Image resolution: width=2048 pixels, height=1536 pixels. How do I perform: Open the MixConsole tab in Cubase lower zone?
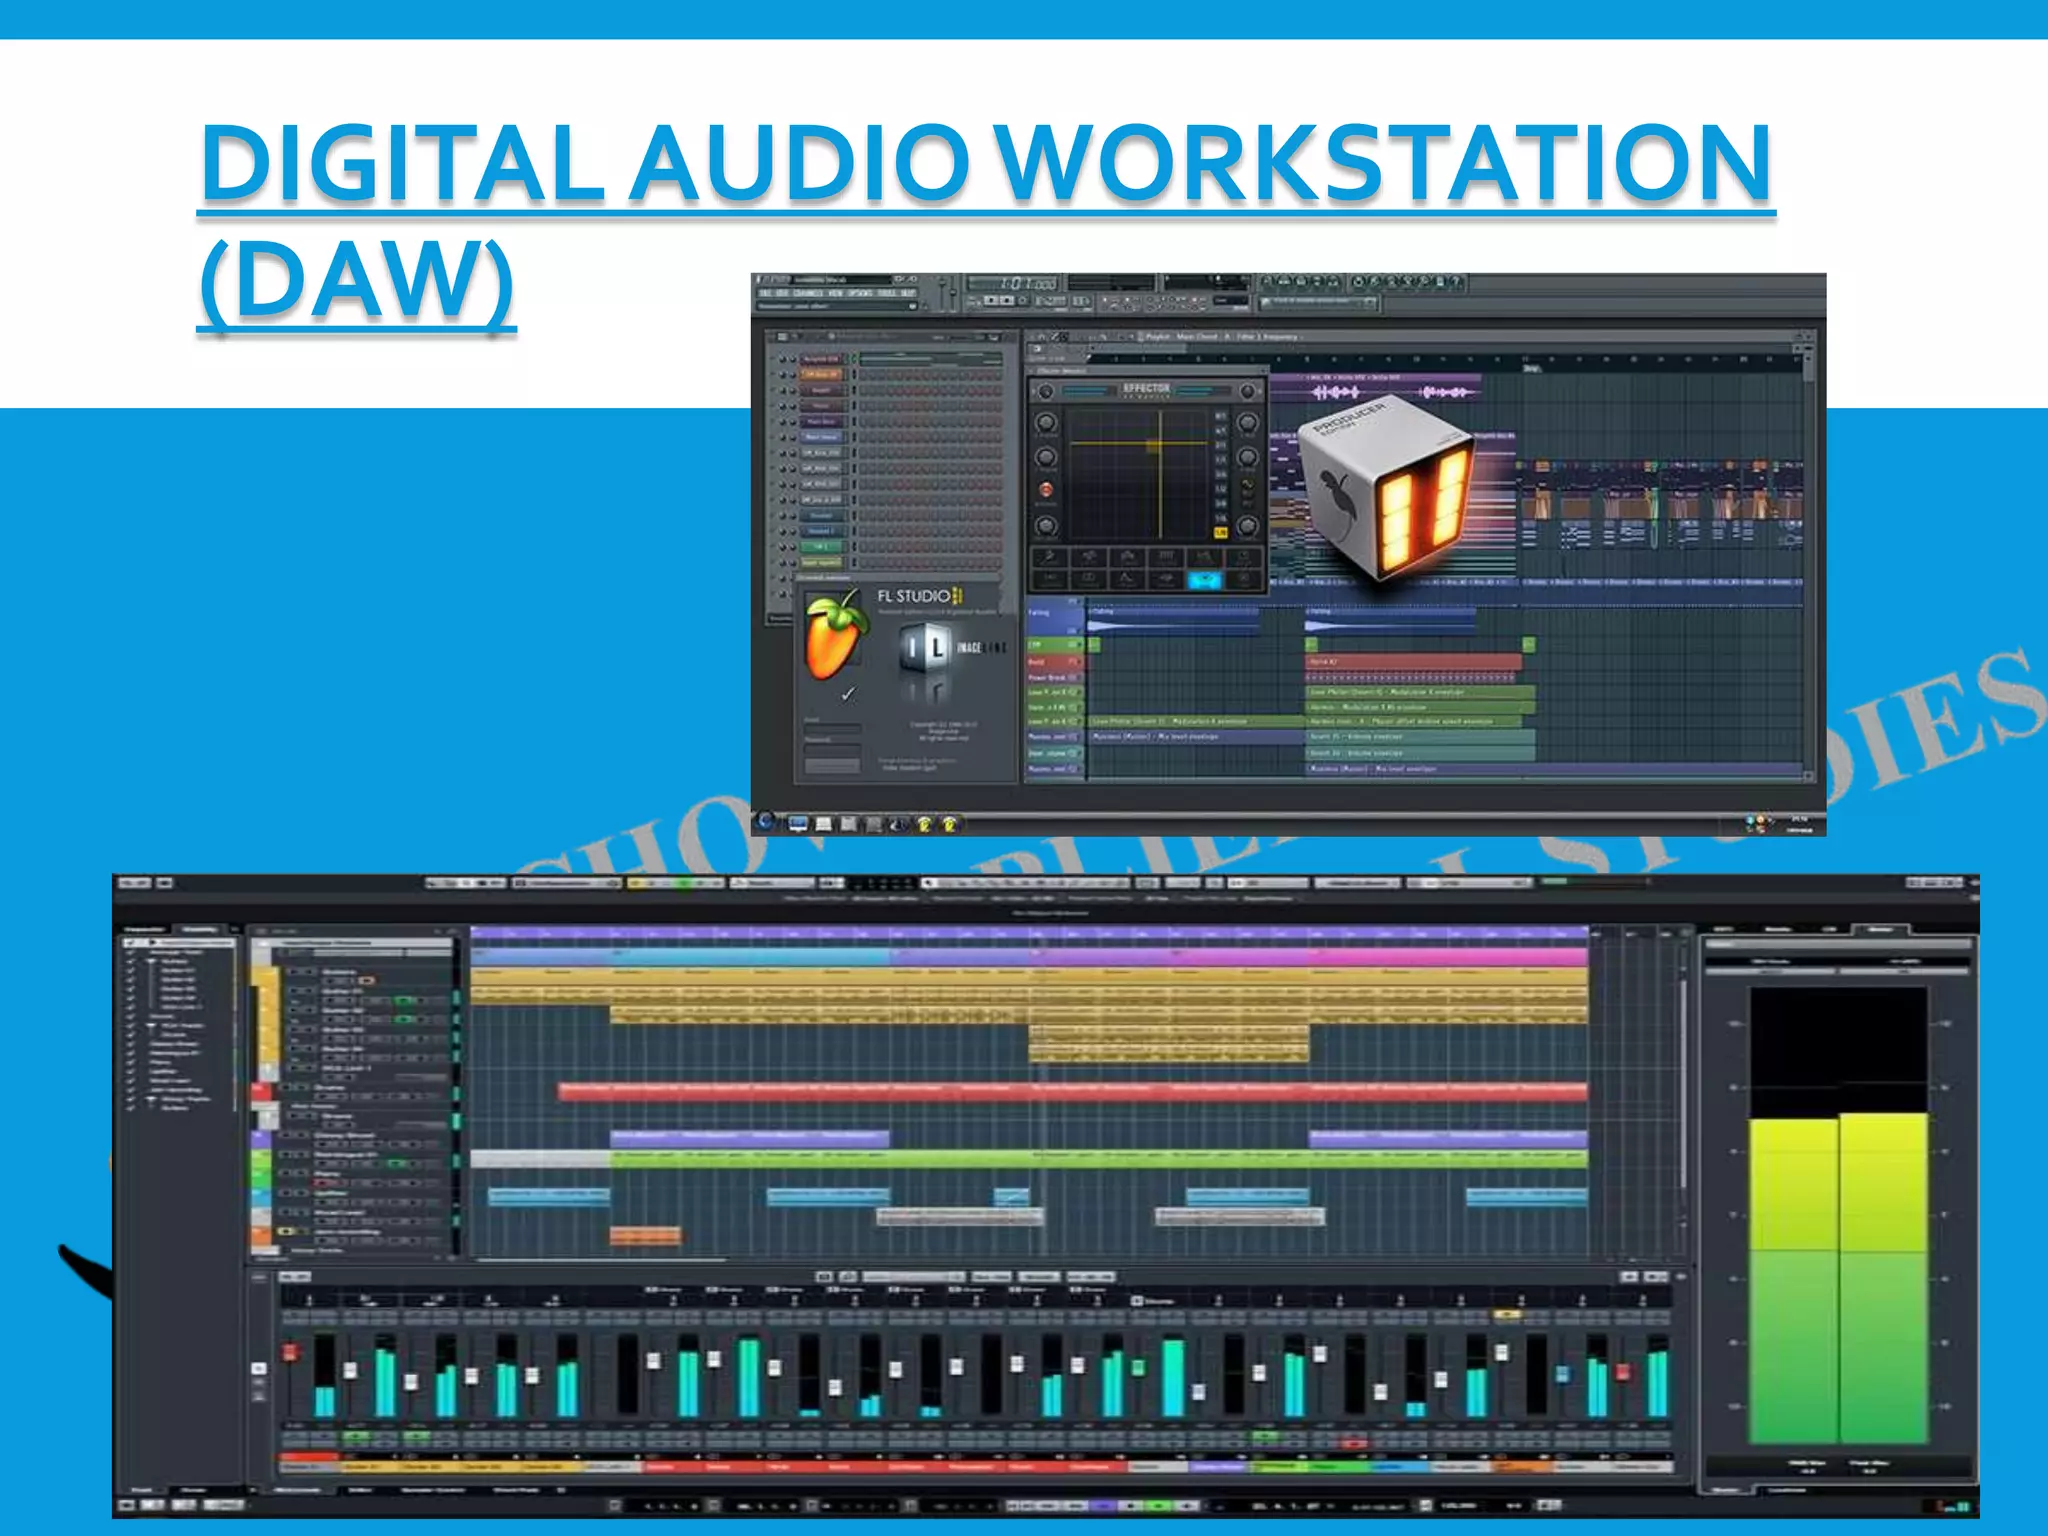[298, 1489]
